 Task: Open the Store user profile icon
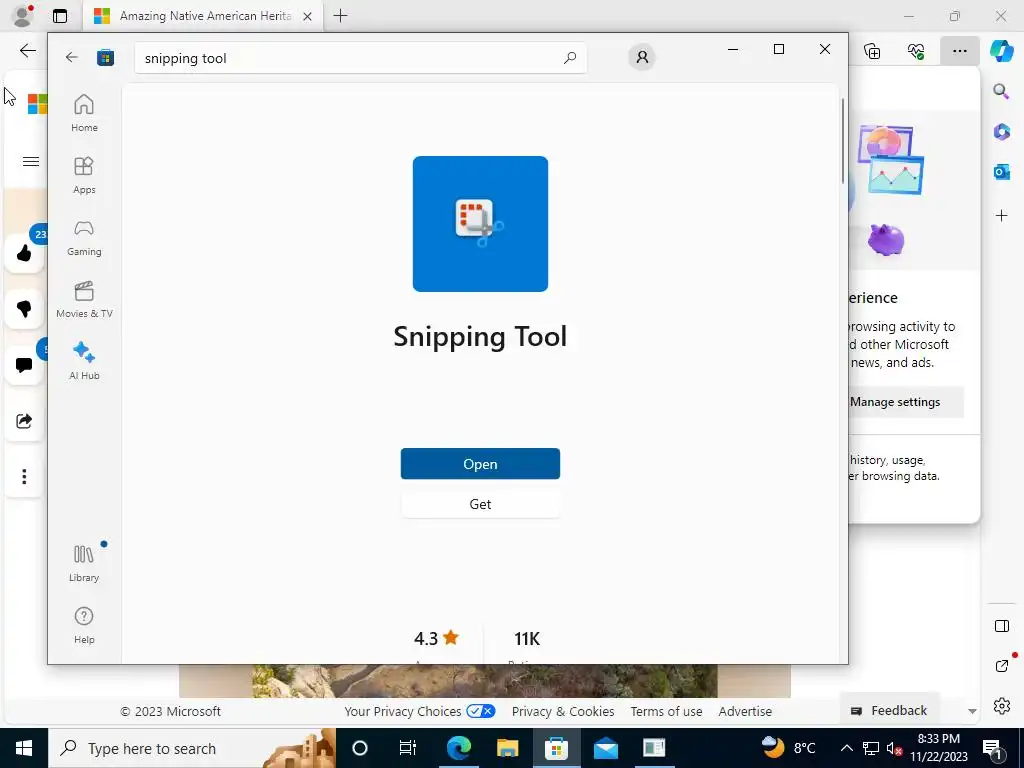tap(642, 57)
